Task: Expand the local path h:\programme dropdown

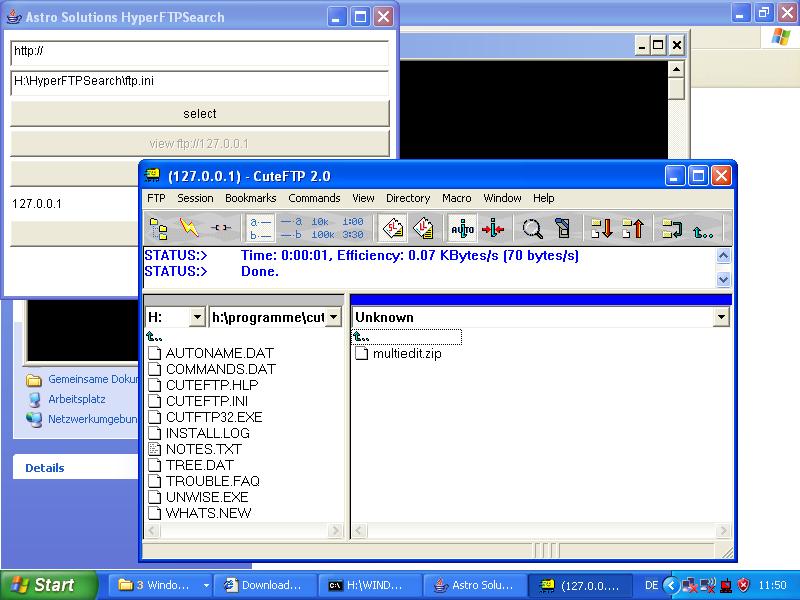Action: coord(333,317)
